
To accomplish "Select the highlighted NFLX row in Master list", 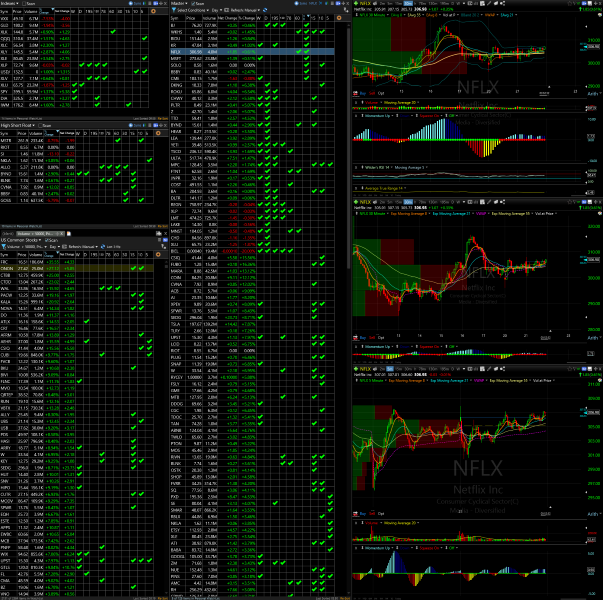I will click(x=252, y=51).
